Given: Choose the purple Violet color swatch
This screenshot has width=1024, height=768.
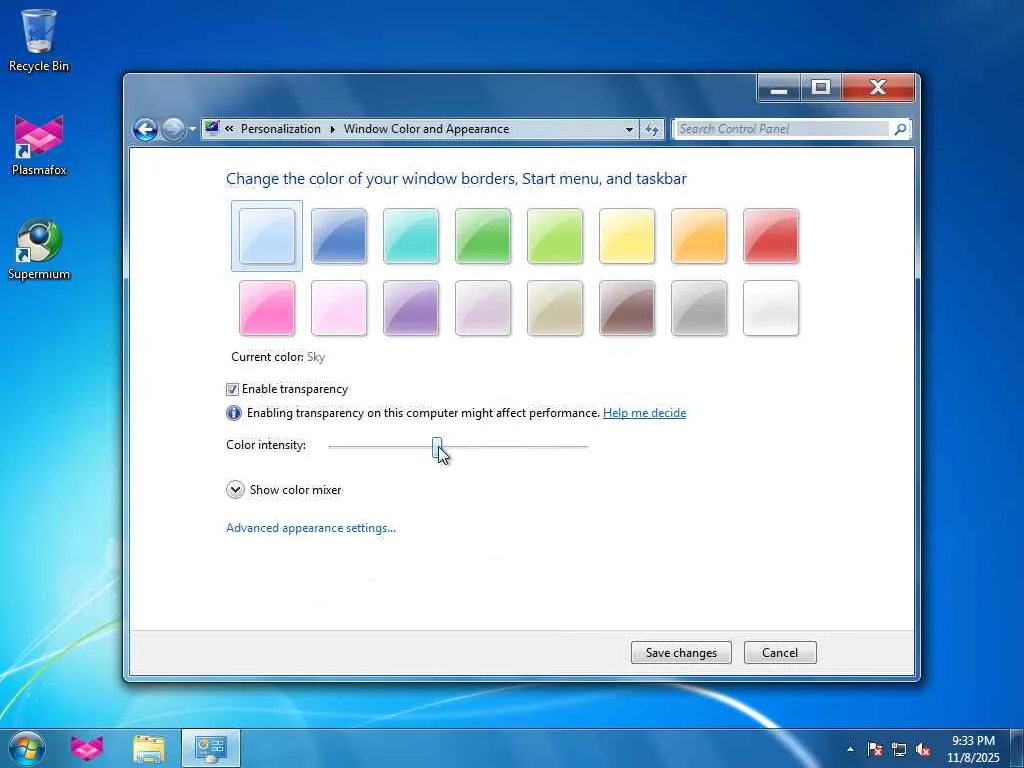Looking at the screenshot, I should click(411, 308).
